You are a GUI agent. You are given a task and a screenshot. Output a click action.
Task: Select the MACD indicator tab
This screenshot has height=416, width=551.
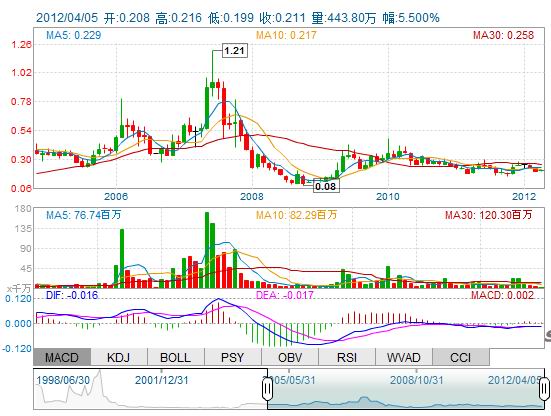(x=62, y=357)
